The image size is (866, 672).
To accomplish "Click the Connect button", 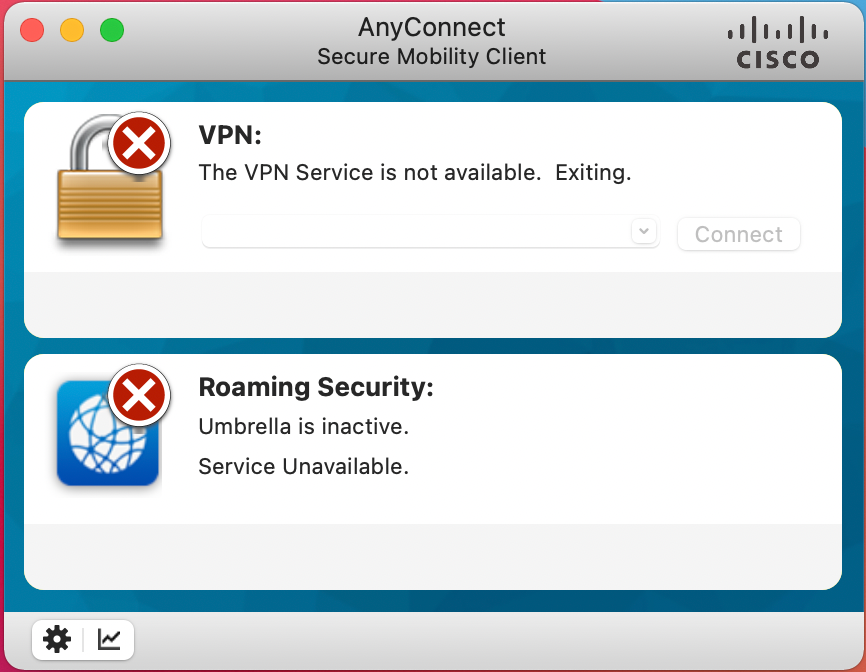I will pos(738,234).
